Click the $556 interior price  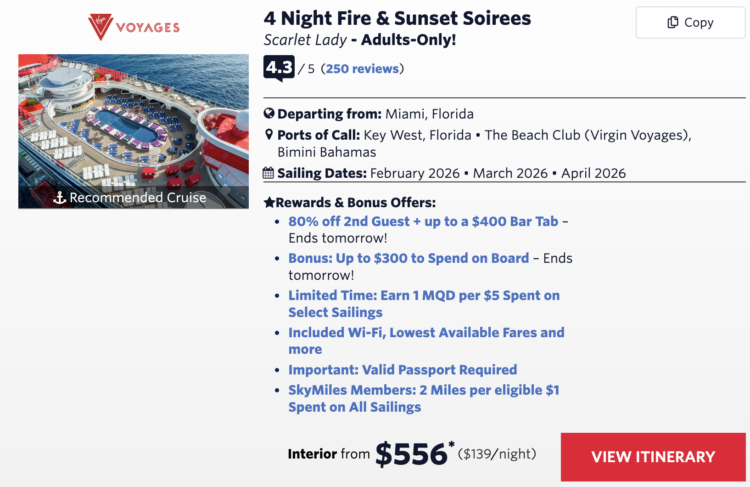(x=411, y=455)
